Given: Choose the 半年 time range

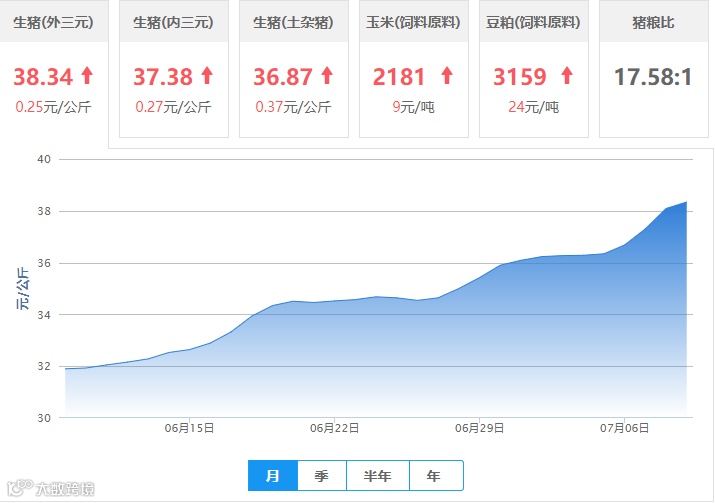Looking at the screenshot, I should 378,476.
